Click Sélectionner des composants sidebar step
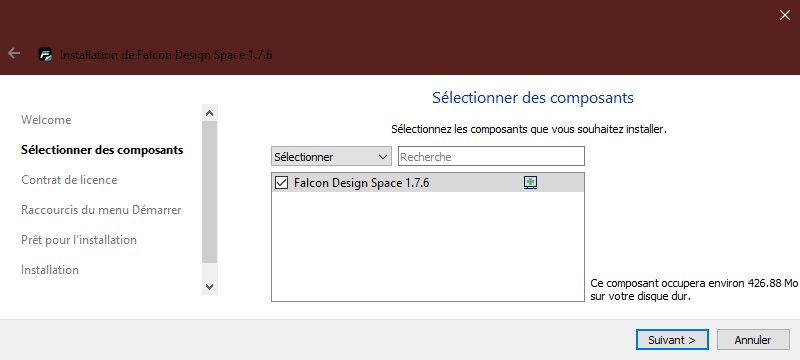This screenshot has width=800, height=360. (x=102, y=150)
